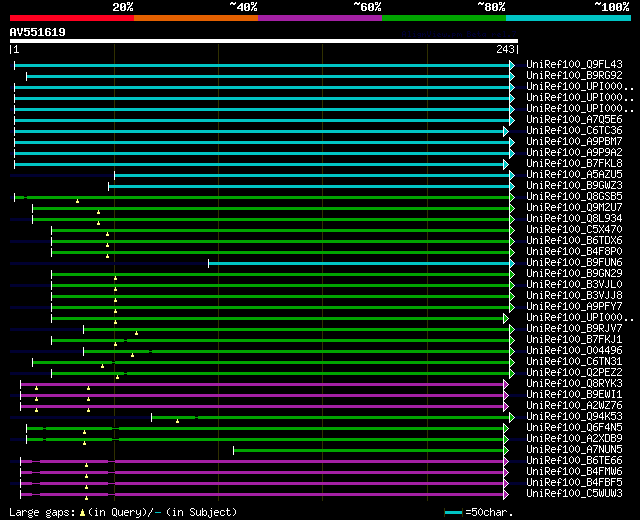640x520 pixels.
Task: Click the arrowhead ending the UniRef100_Q9FL43 alignment
Action: point(513,65)
